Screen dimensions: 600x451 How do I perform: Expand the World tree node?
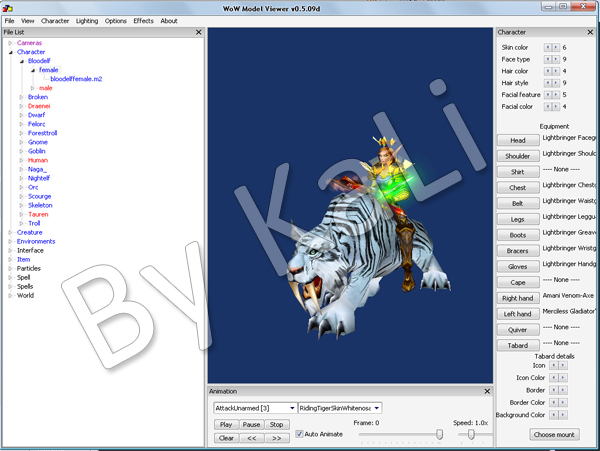10,295
